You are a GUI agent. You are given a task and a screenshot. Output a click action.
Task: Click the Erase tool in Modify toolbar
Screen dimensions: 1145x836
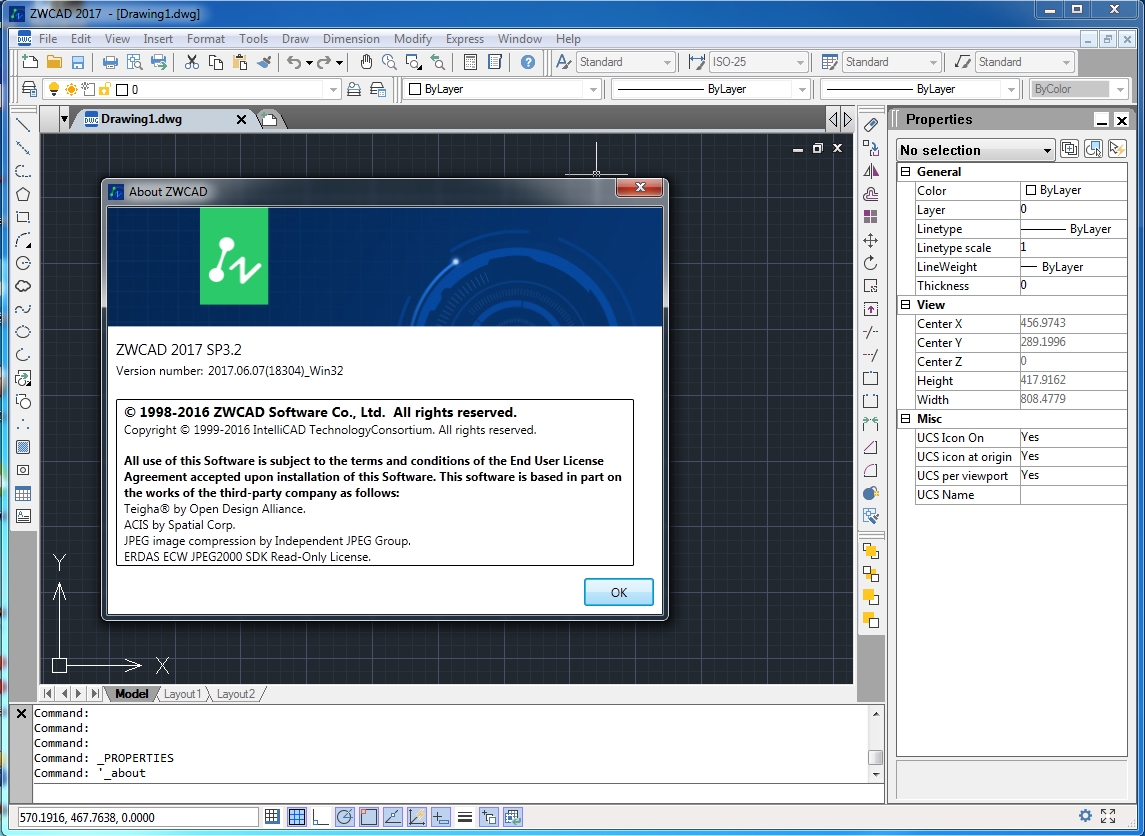[x=870, y=125]
